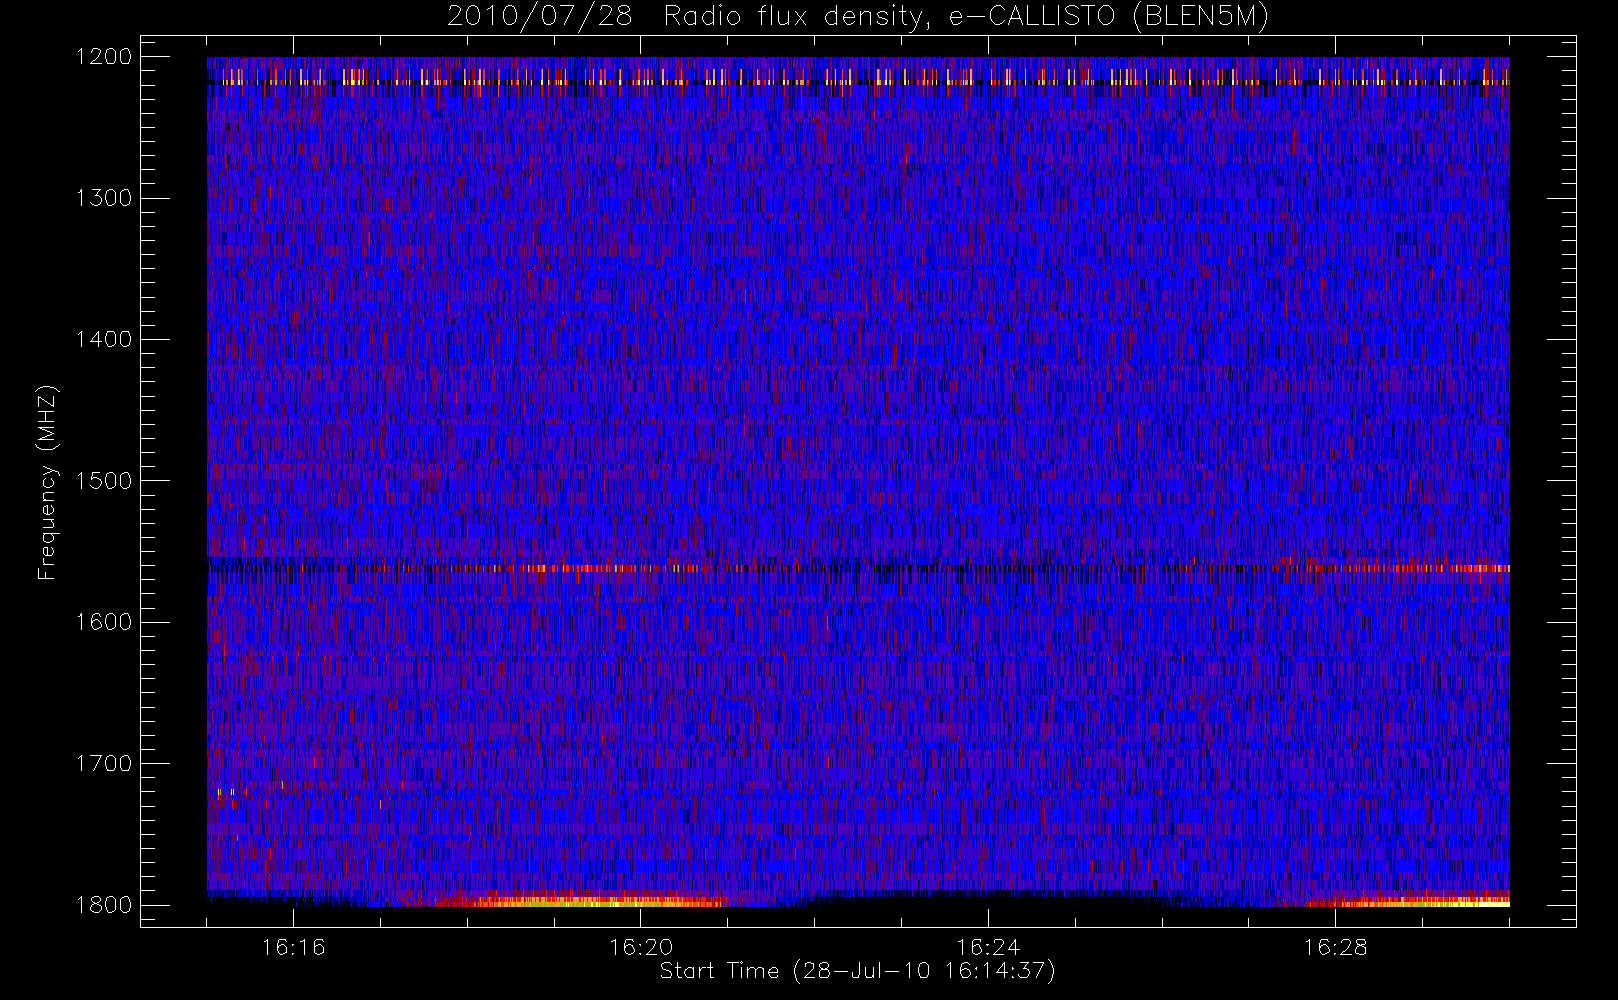The image size is (1618, 1000).
Task: Click the 1300 frequency tick label
Action: tap(104, 198)
